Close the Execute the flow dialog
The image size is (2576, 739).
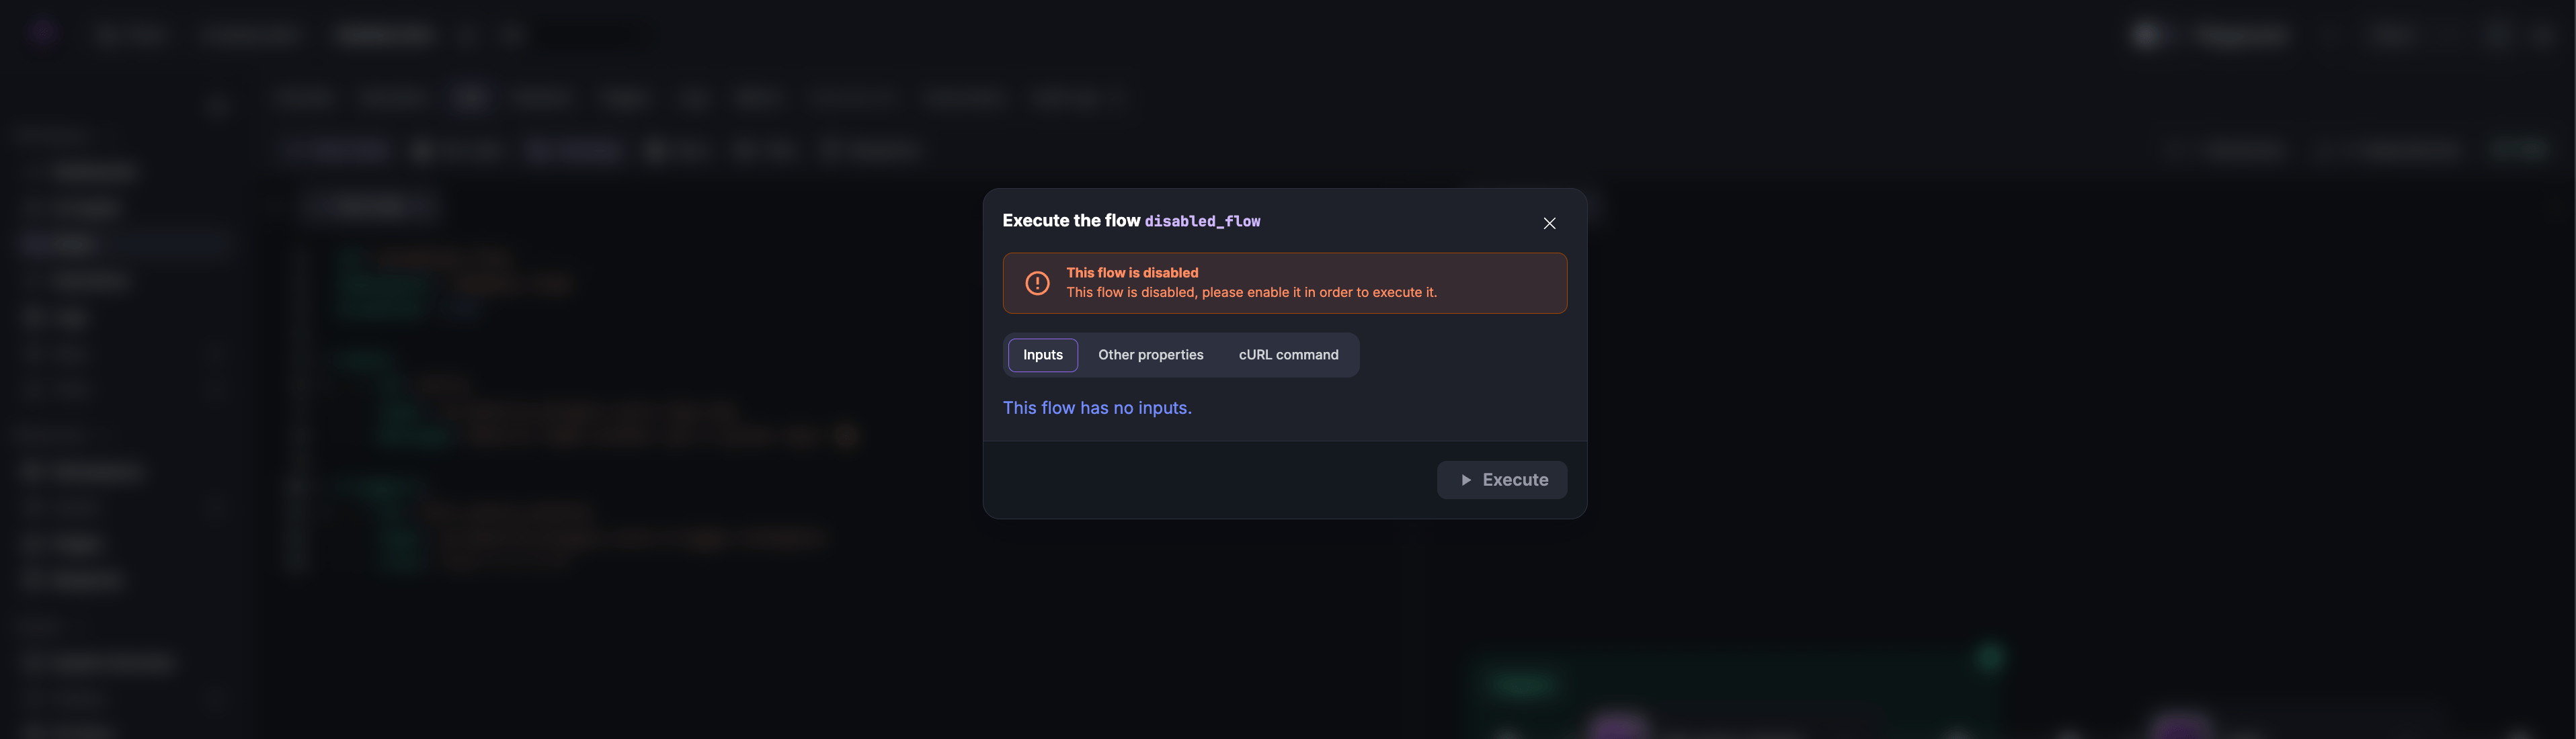[1549, 223]
